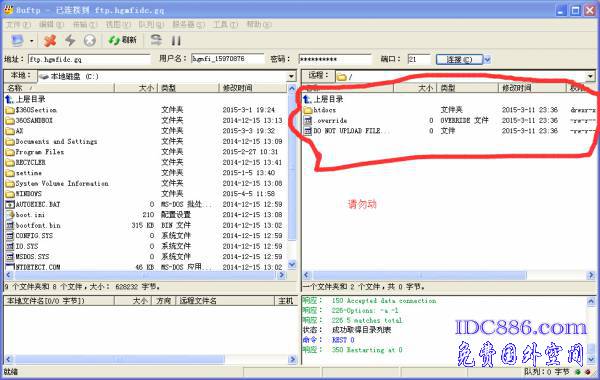
Task: Open dropdown arrow beside connect button
Action: click(487, 59)
